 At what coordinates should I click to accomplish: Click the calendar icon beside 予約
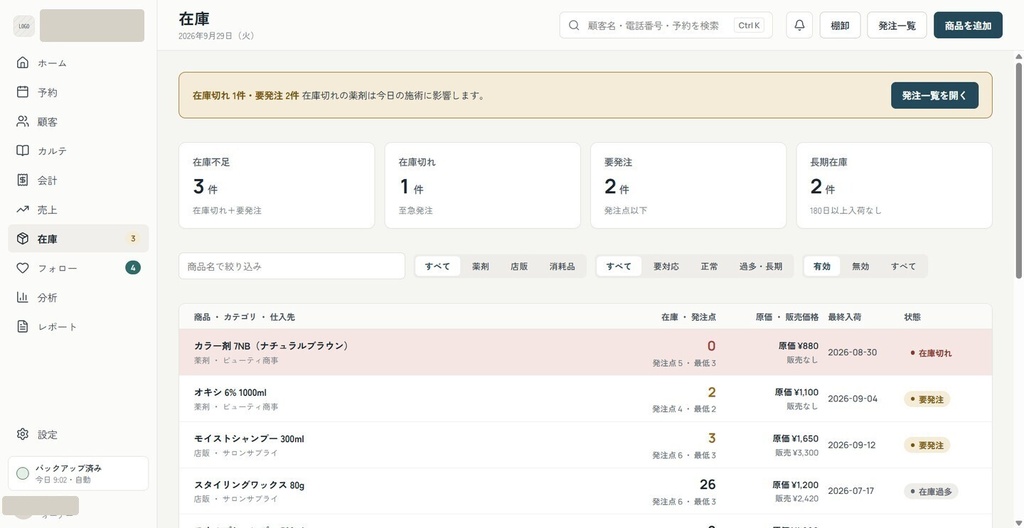coord(23,92)
